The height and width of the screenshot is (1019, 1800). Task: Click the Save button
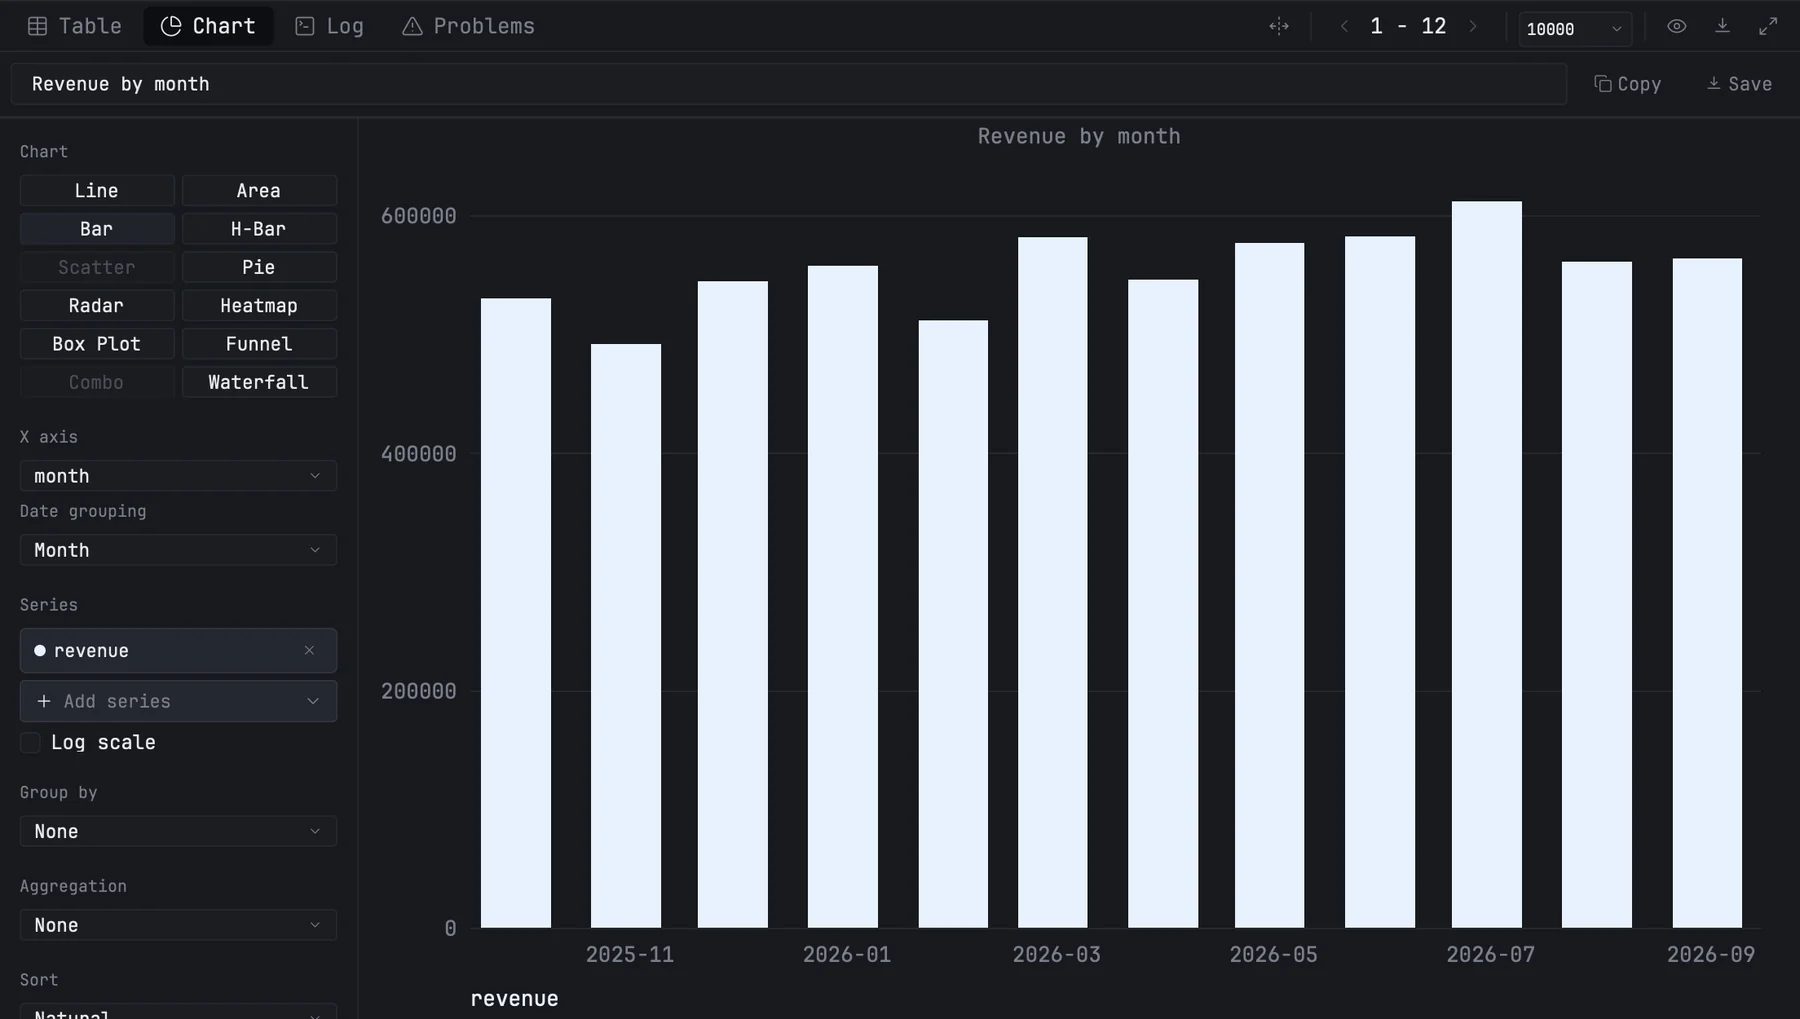point(1739,84)
